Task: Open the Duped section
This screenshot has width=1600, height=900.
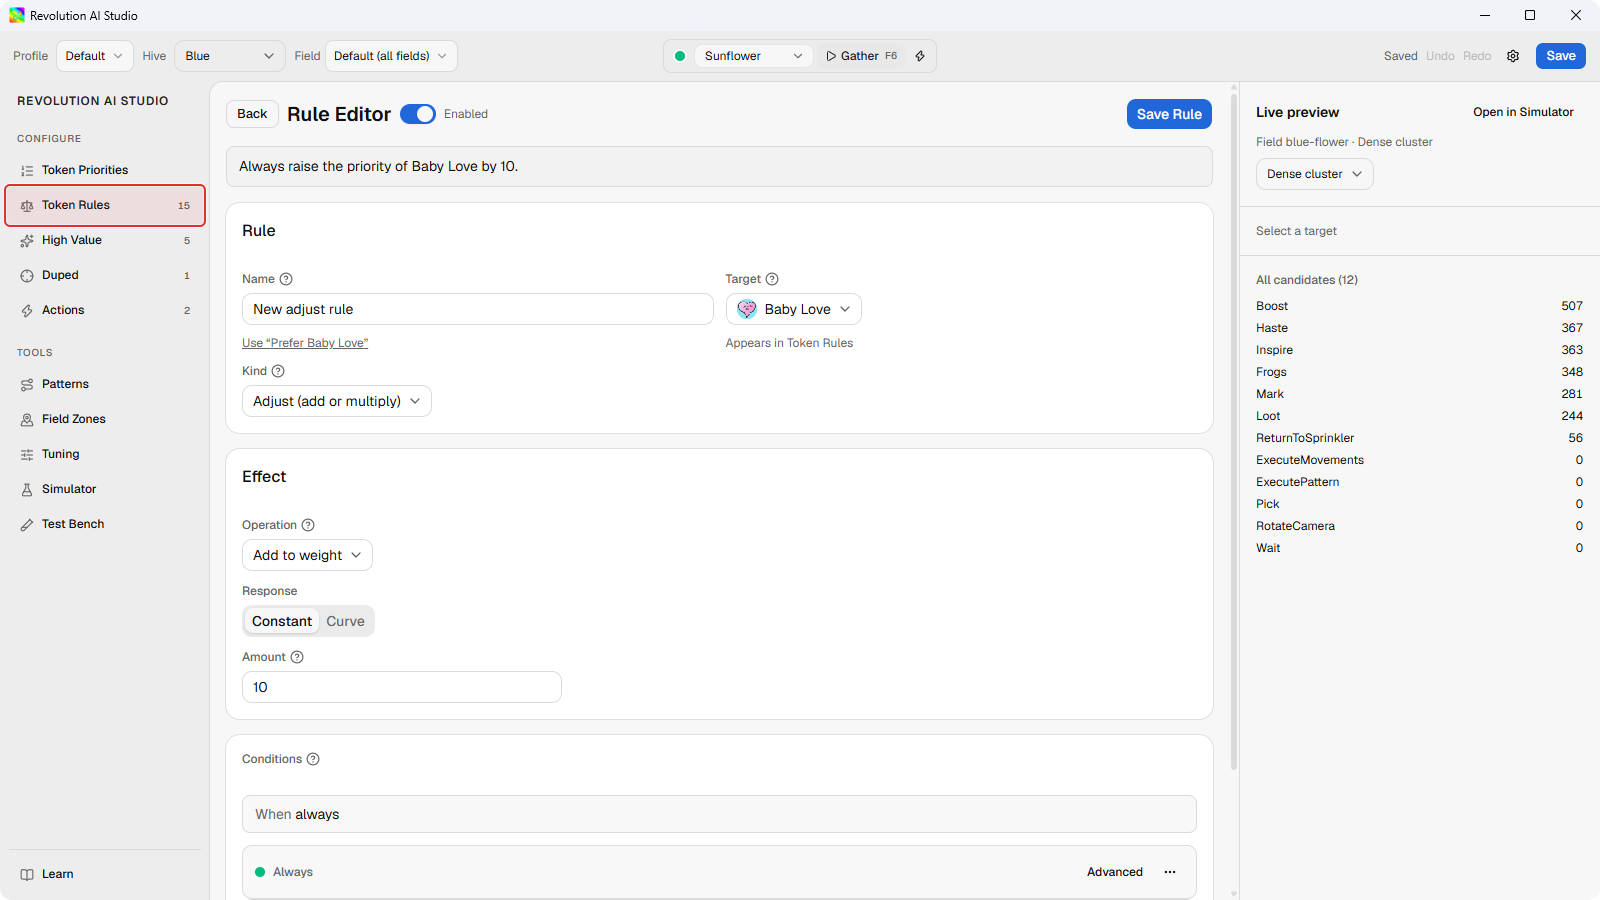Action: pos(105,275)
